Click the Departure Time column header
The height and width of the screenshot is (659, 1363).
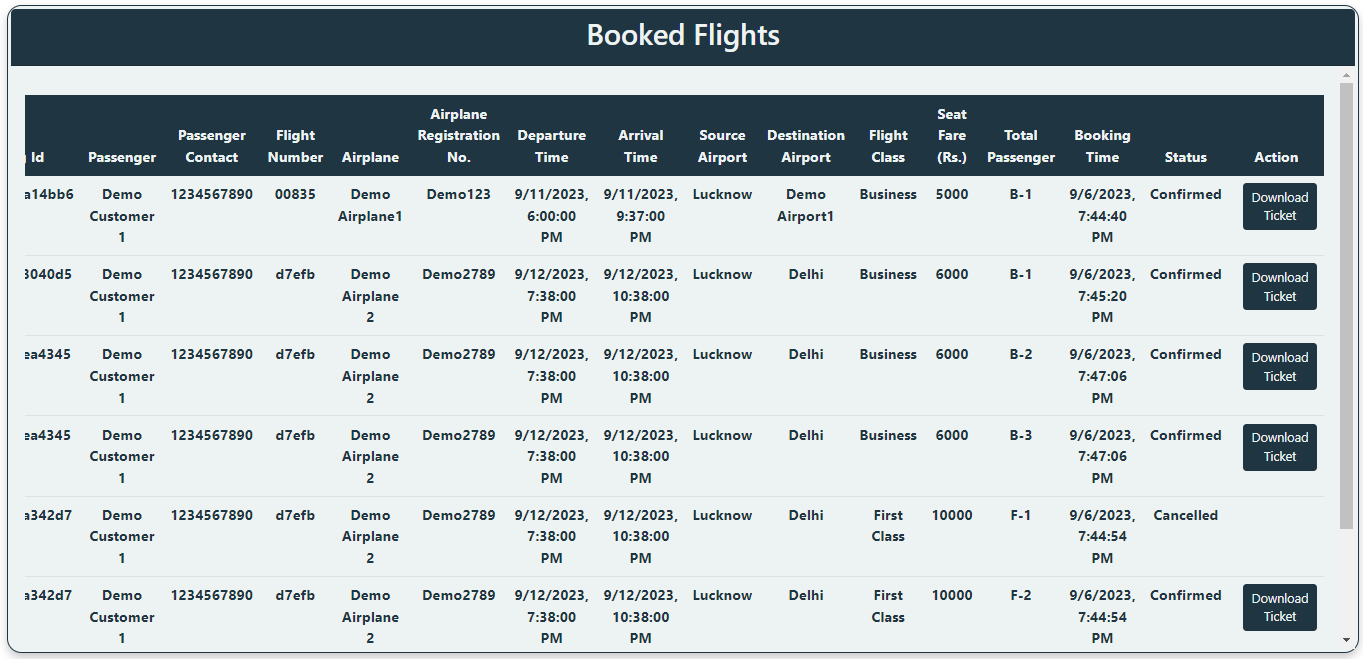click(x=551, y=146)
